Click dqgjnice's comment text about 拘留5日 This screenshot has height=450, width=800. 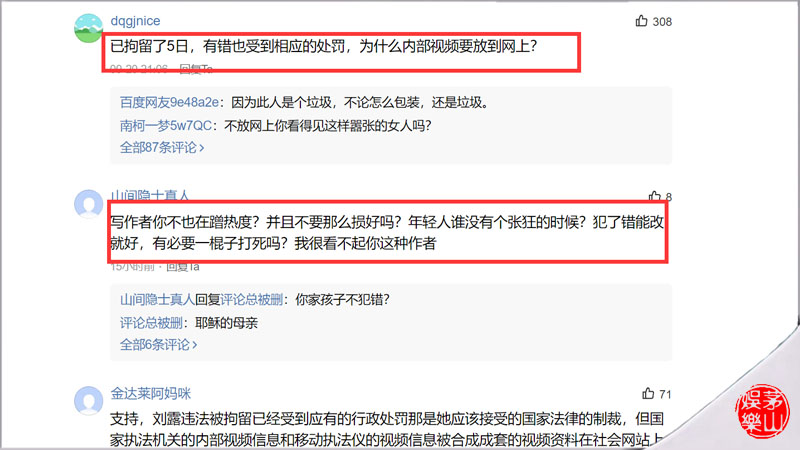click(323, 46)
